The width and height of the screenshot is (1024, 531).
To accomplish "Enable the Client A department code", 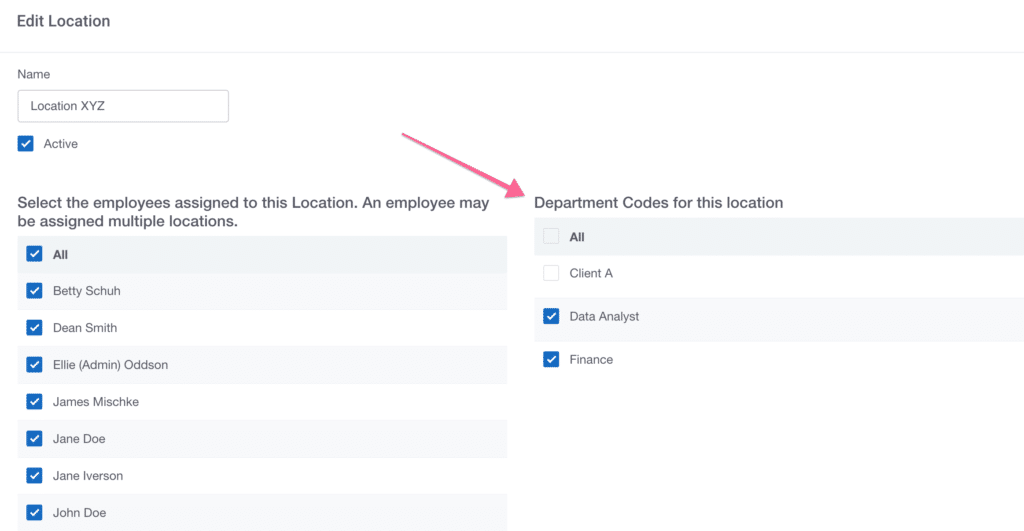I will pos(551,273).
